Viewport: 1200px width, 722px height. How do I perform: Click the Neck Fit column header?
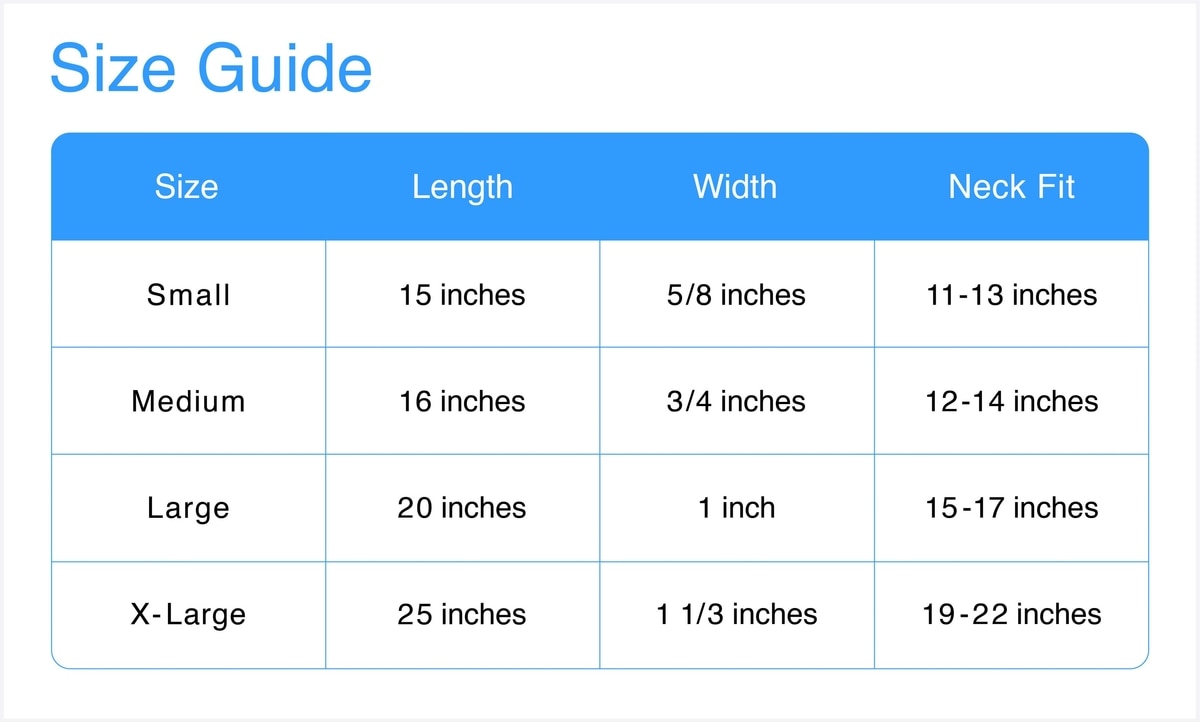pyautogui.click(x=1011, y=187)
